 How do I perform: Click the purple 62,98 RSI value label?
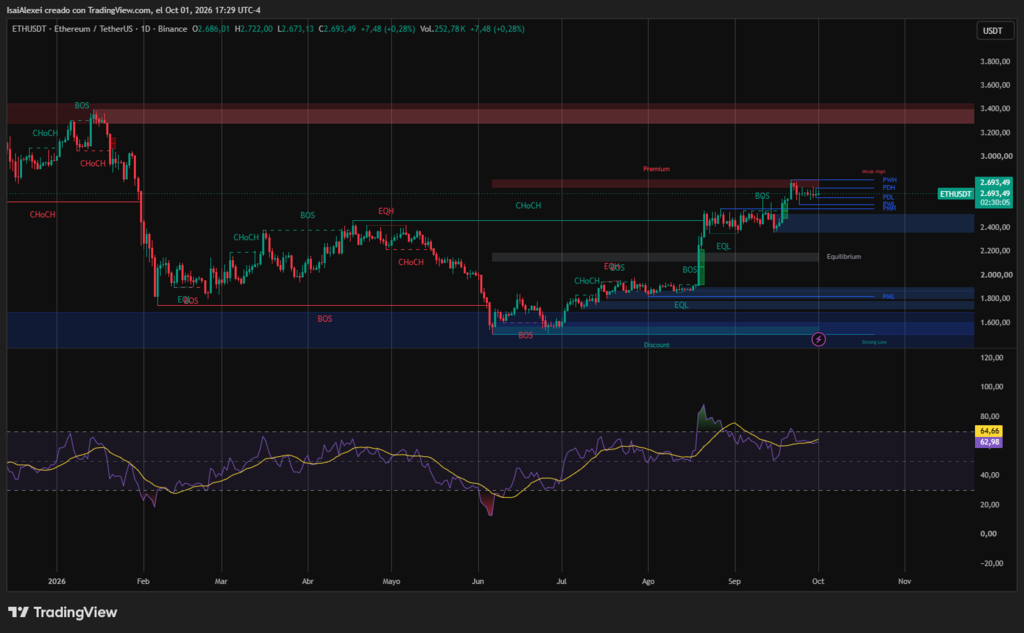pos(989,442)
